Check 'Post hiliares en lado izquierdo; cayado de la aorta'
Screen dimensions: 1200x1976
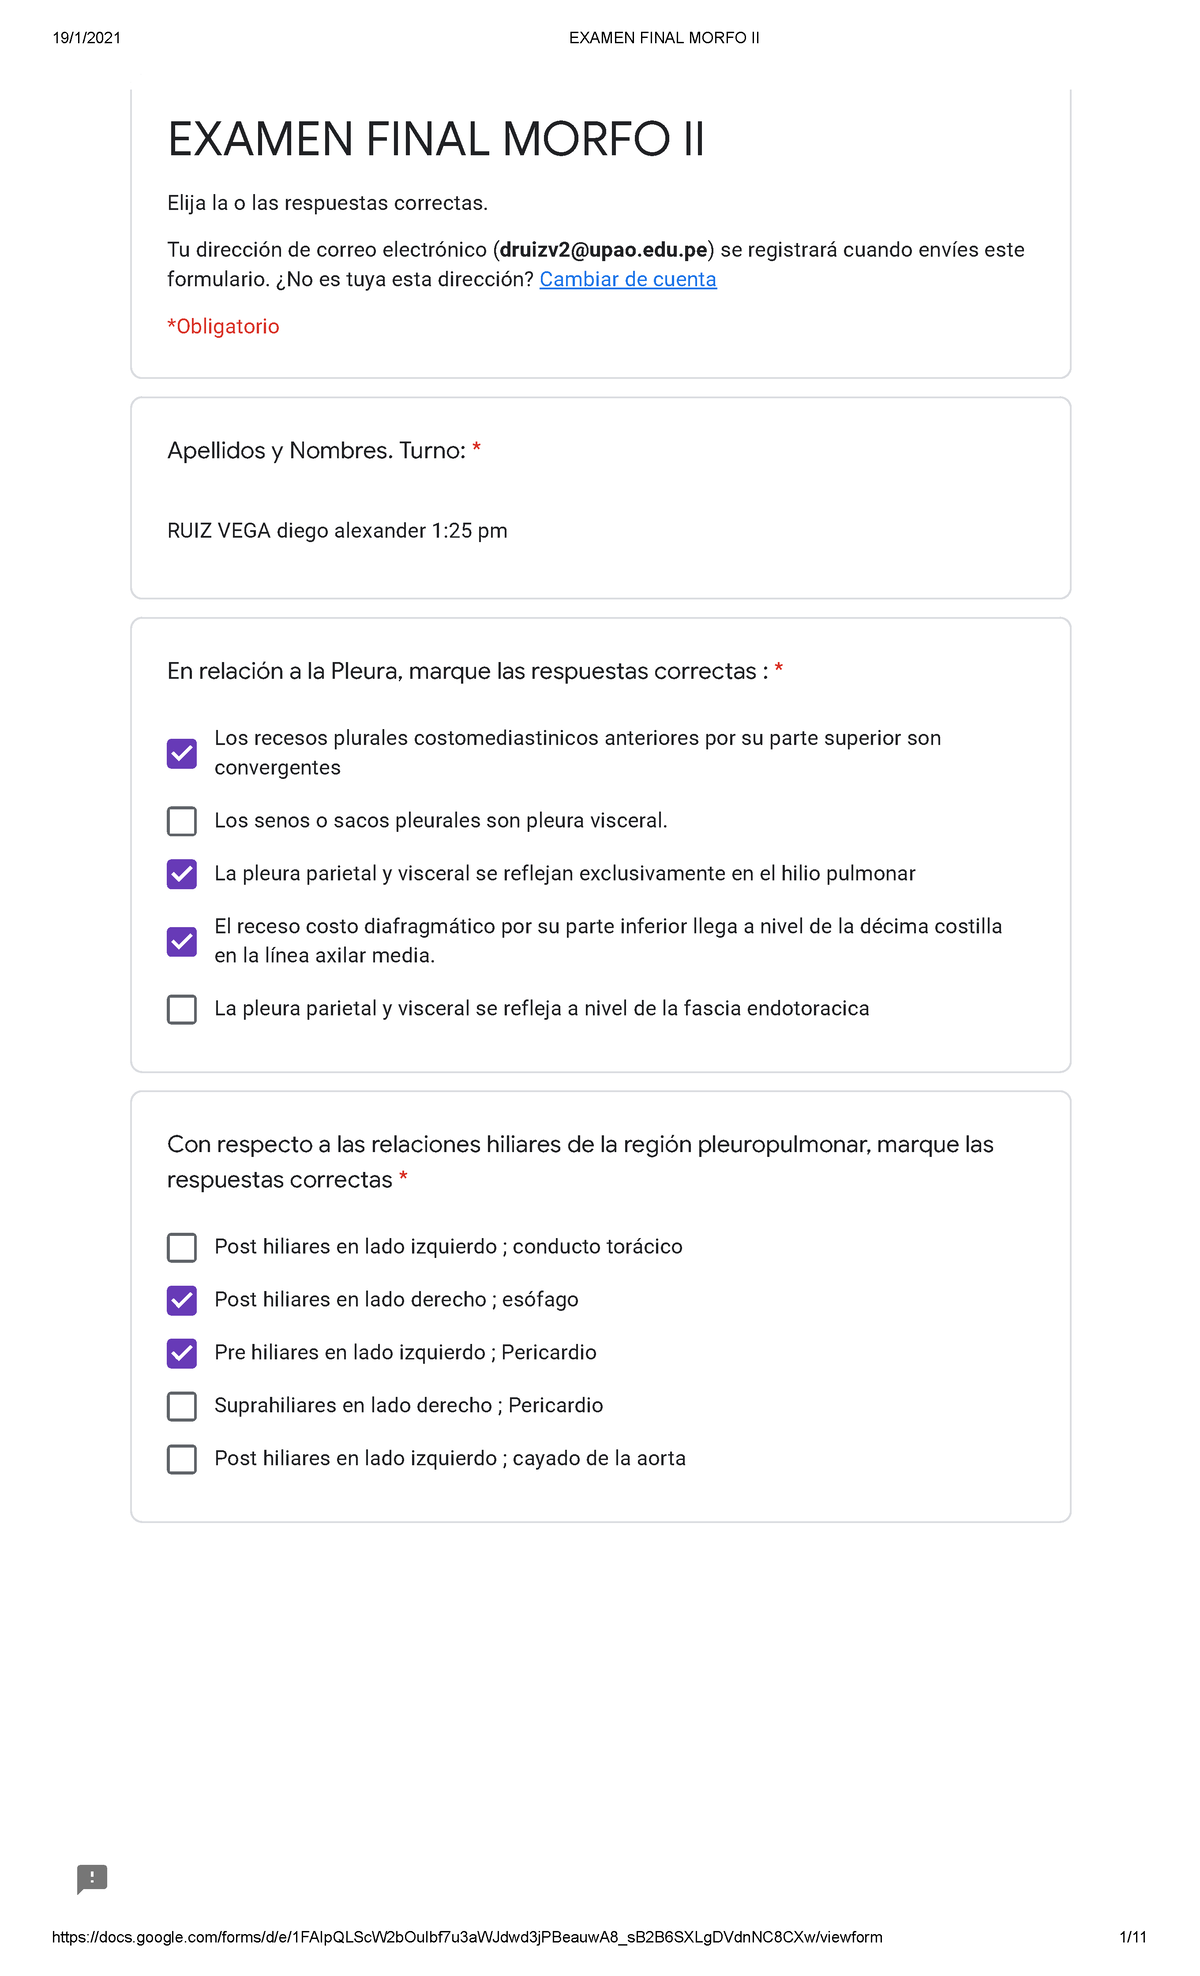(x=182, y=1459)
